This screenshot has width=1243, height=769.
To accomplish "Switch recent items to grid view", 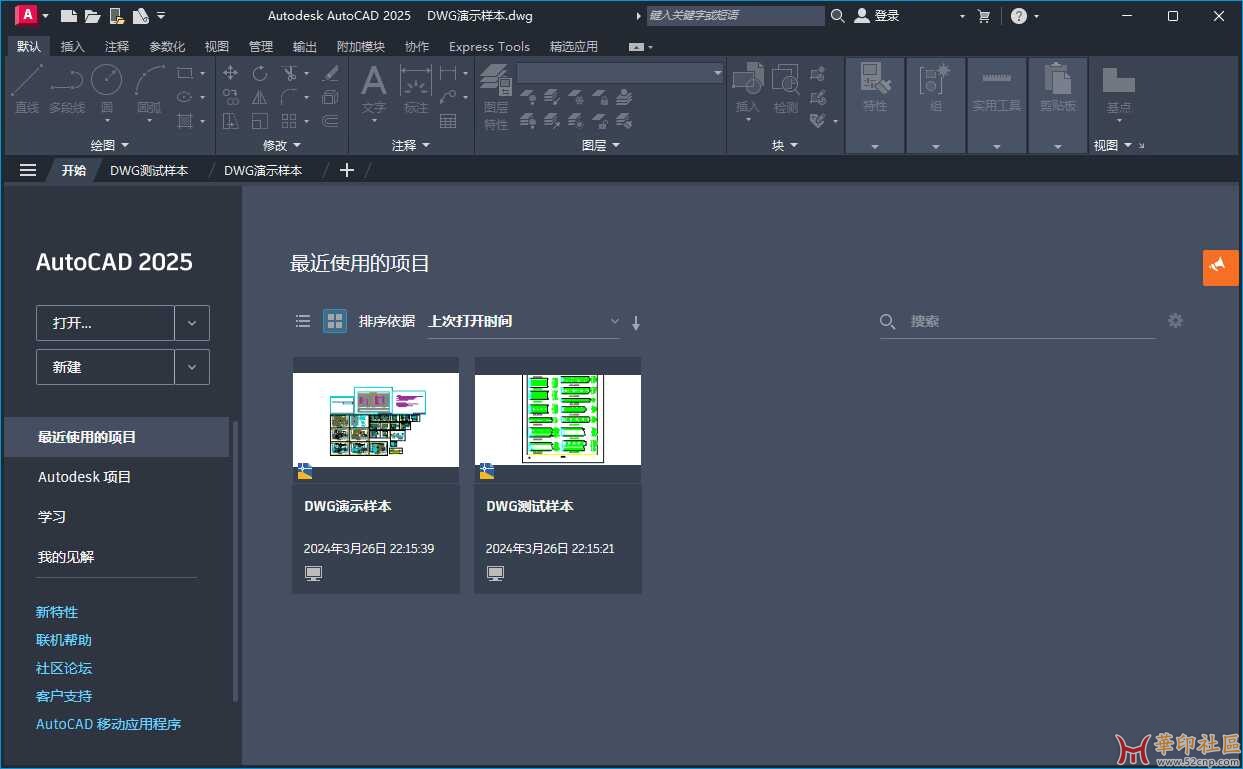I will (x=335, y=321).
